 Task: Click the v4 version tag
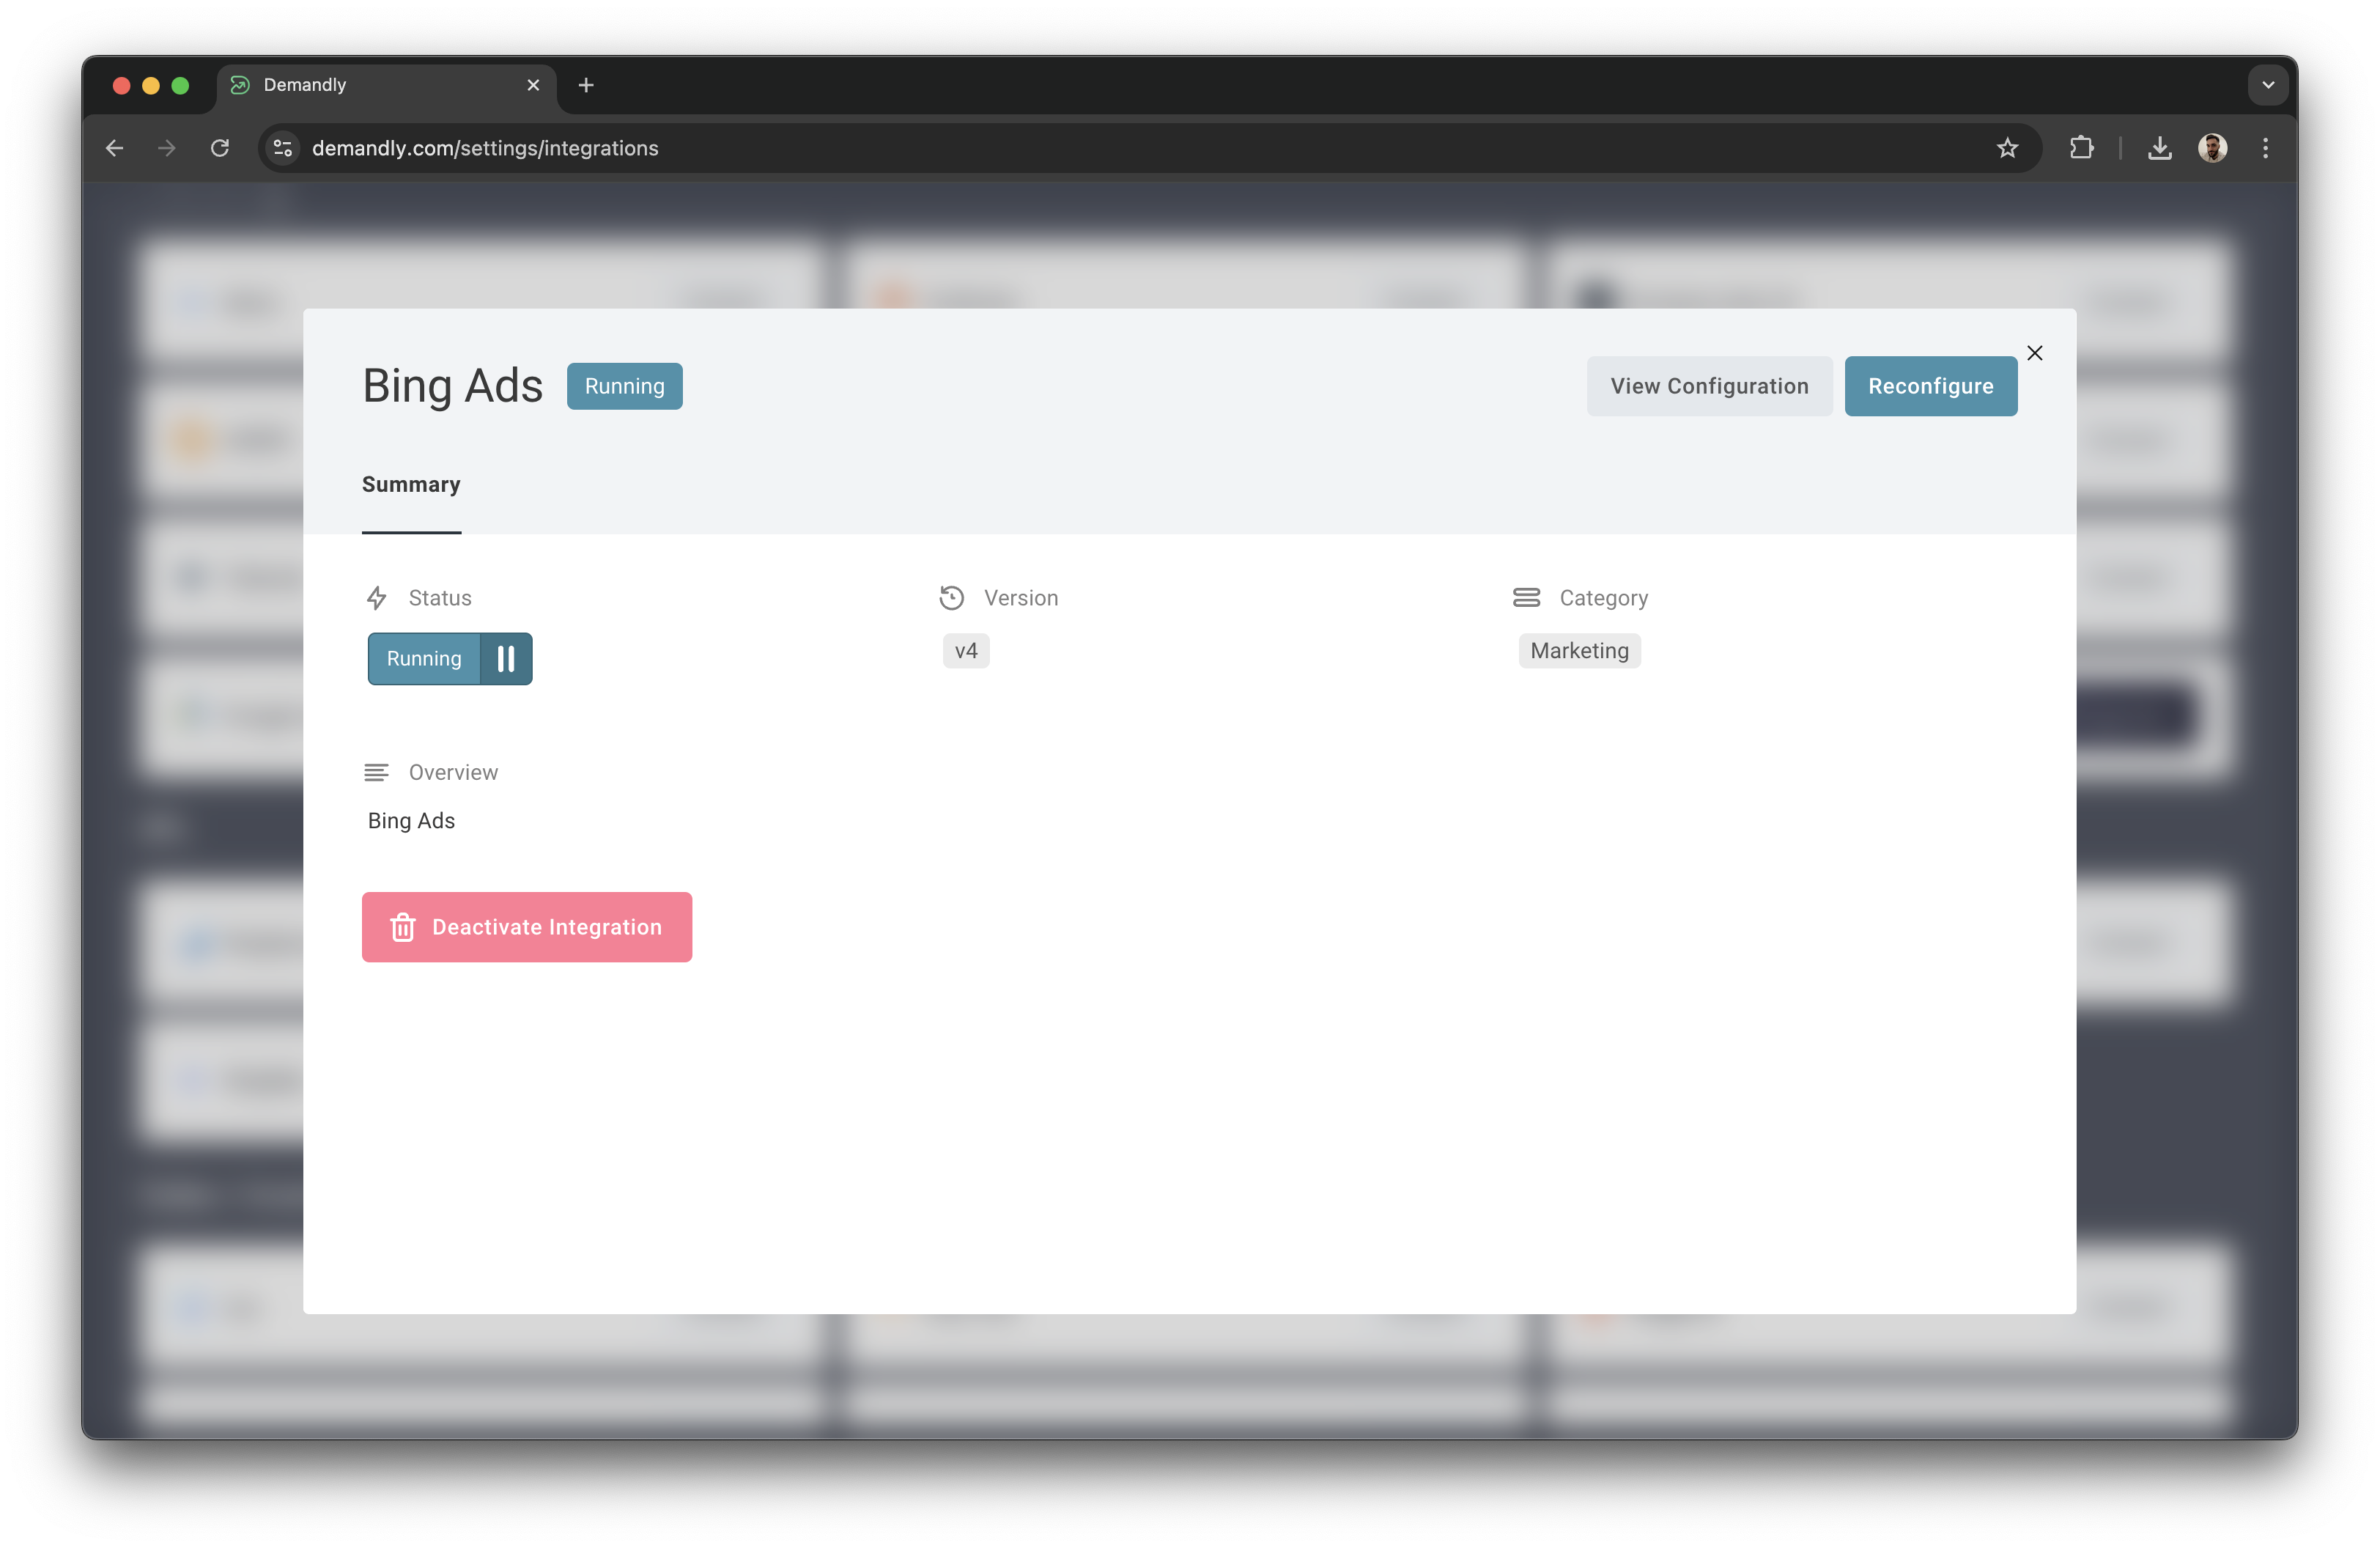point(965,651)
